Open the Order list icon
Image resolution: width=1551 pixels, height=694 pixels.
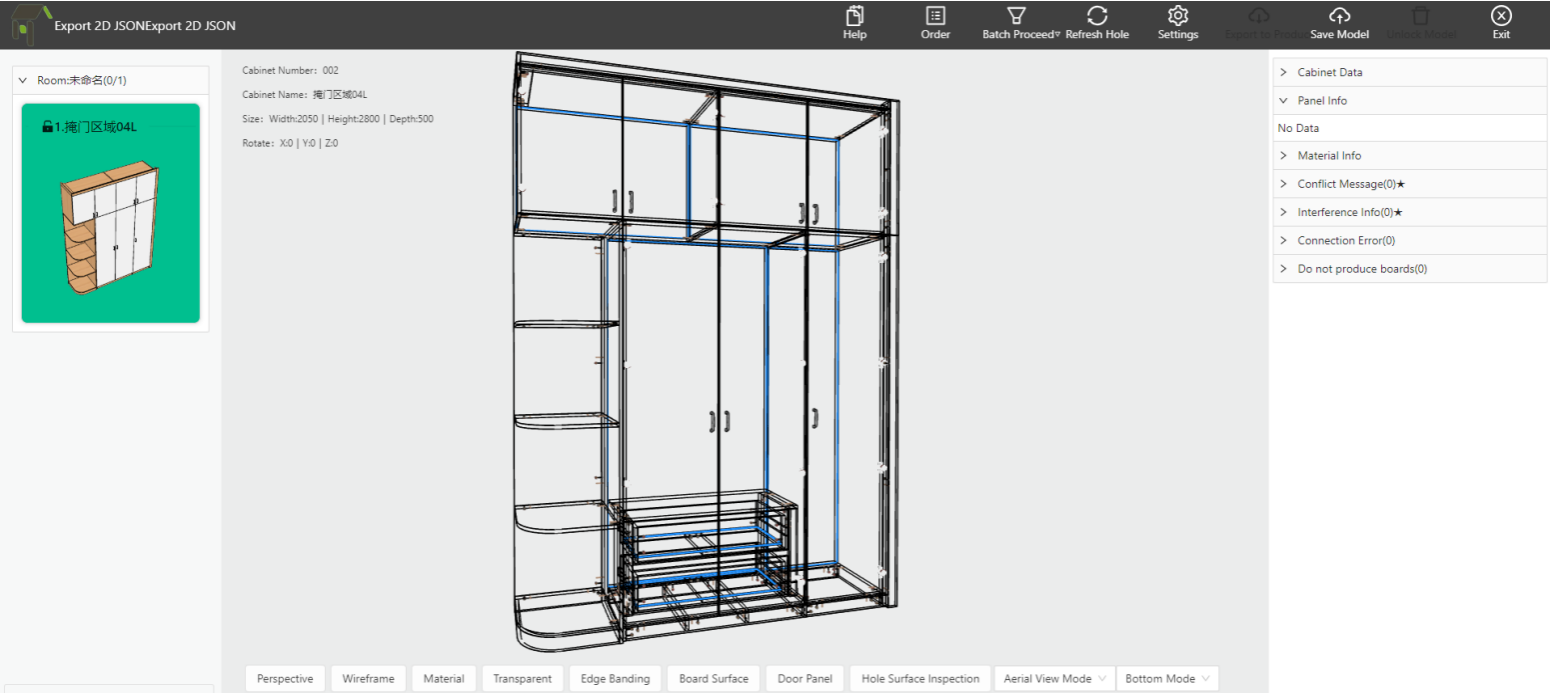click(x=935, y=17)
